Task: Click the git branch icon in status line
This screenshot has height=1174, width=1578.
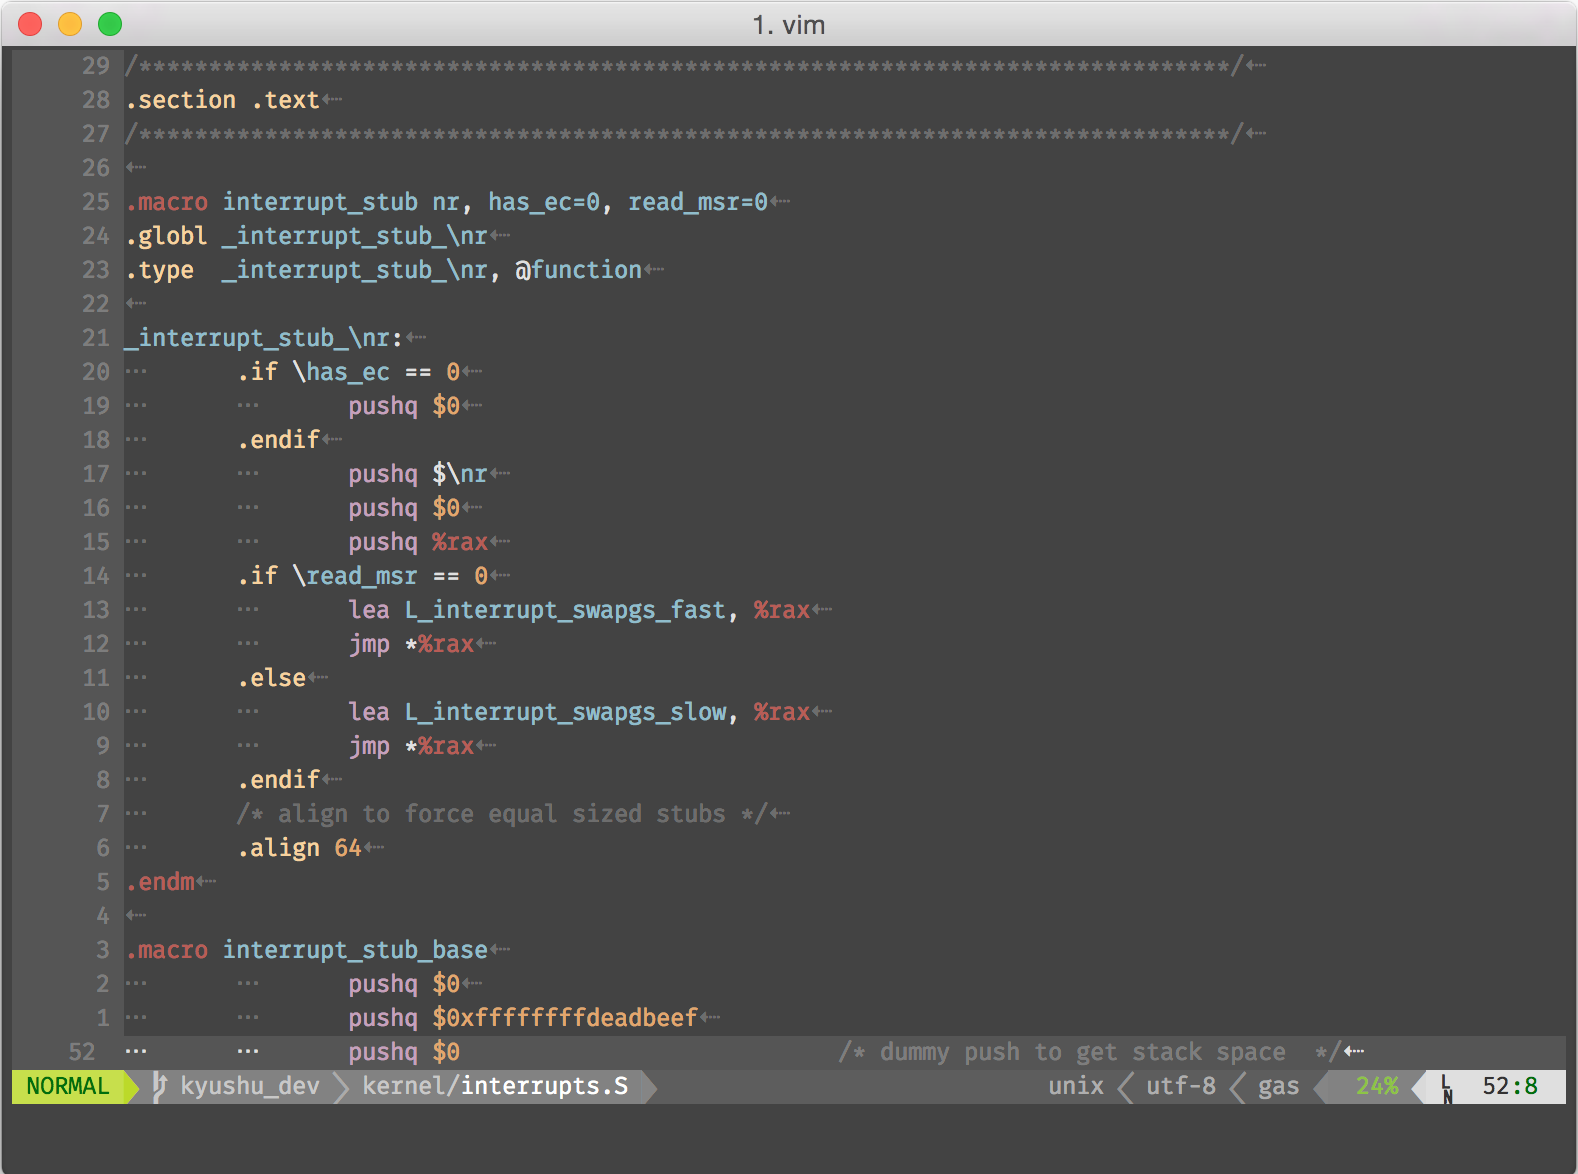Action: tap(159, 1087)
